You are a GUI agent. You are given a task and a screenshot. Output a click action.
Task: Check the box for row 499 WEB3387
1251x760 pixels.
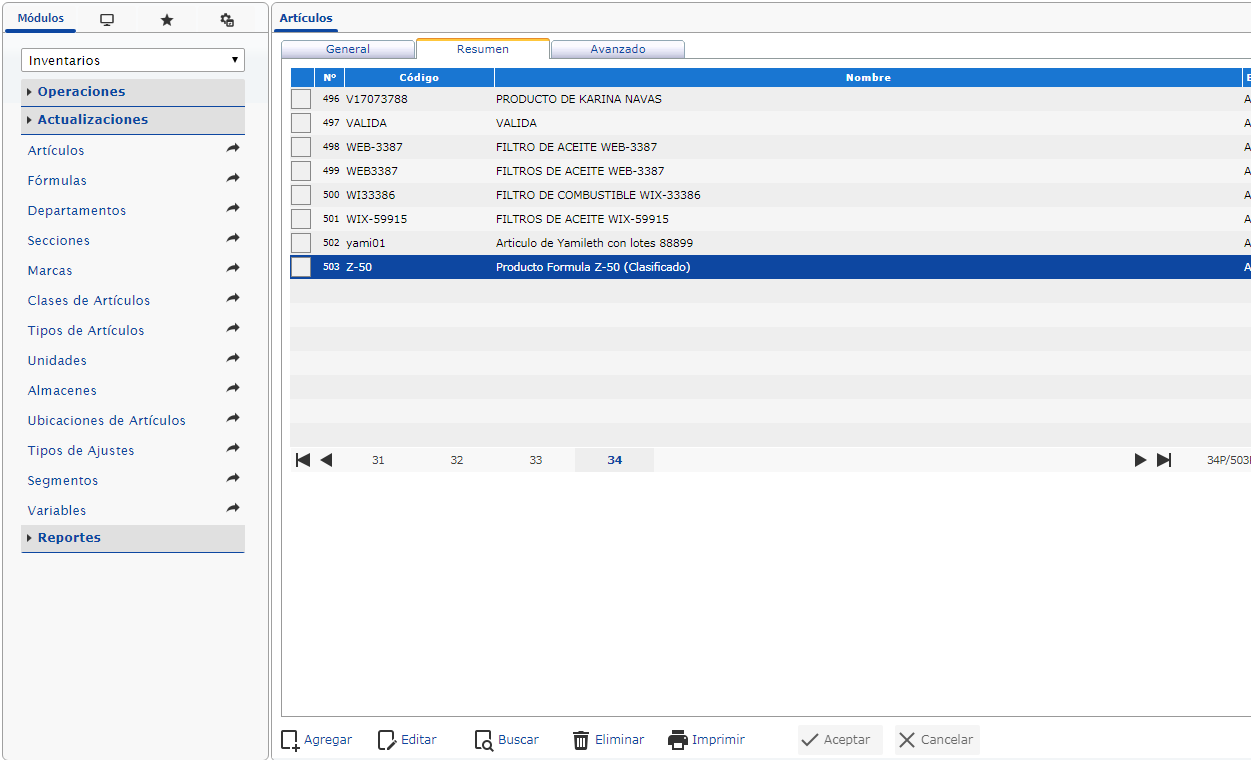pyautogui.click(x=301, y=171)
